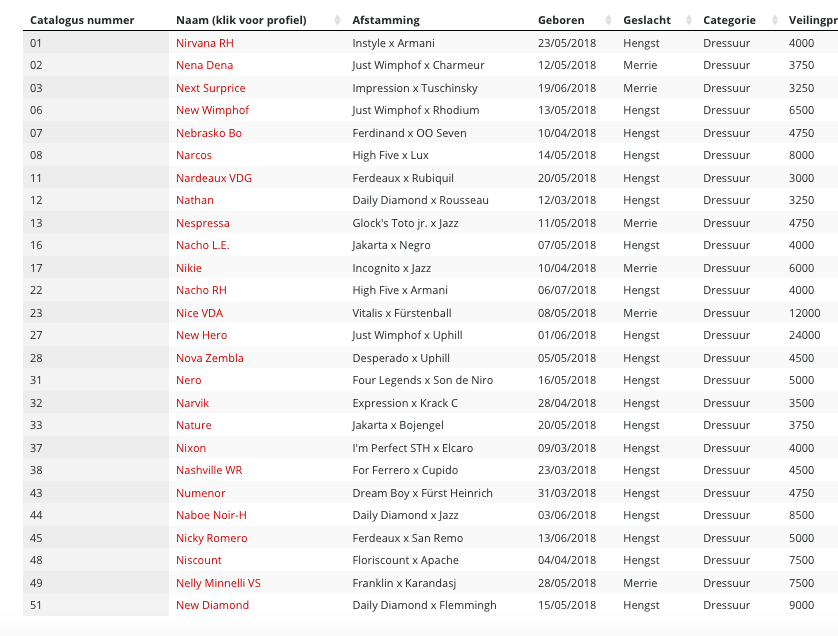This screenshot has height=636, width=838.
Task: Select Nardeaux VDG profile link
Action: coord(214,178)
